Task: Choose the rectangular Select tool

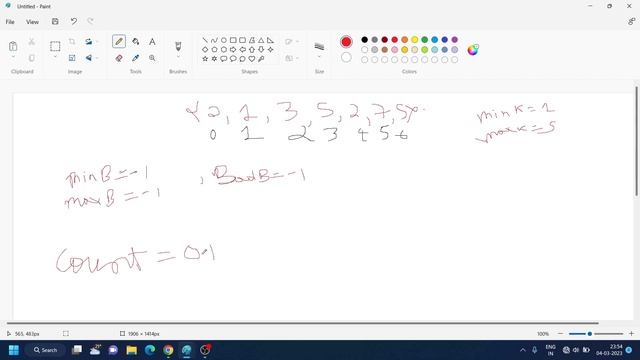Action: [x=55, y=46]
